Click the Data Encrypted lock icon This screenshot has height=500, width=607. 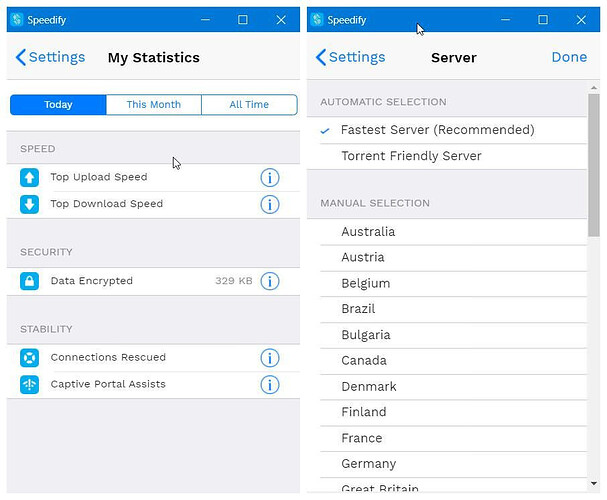point(29,281)
